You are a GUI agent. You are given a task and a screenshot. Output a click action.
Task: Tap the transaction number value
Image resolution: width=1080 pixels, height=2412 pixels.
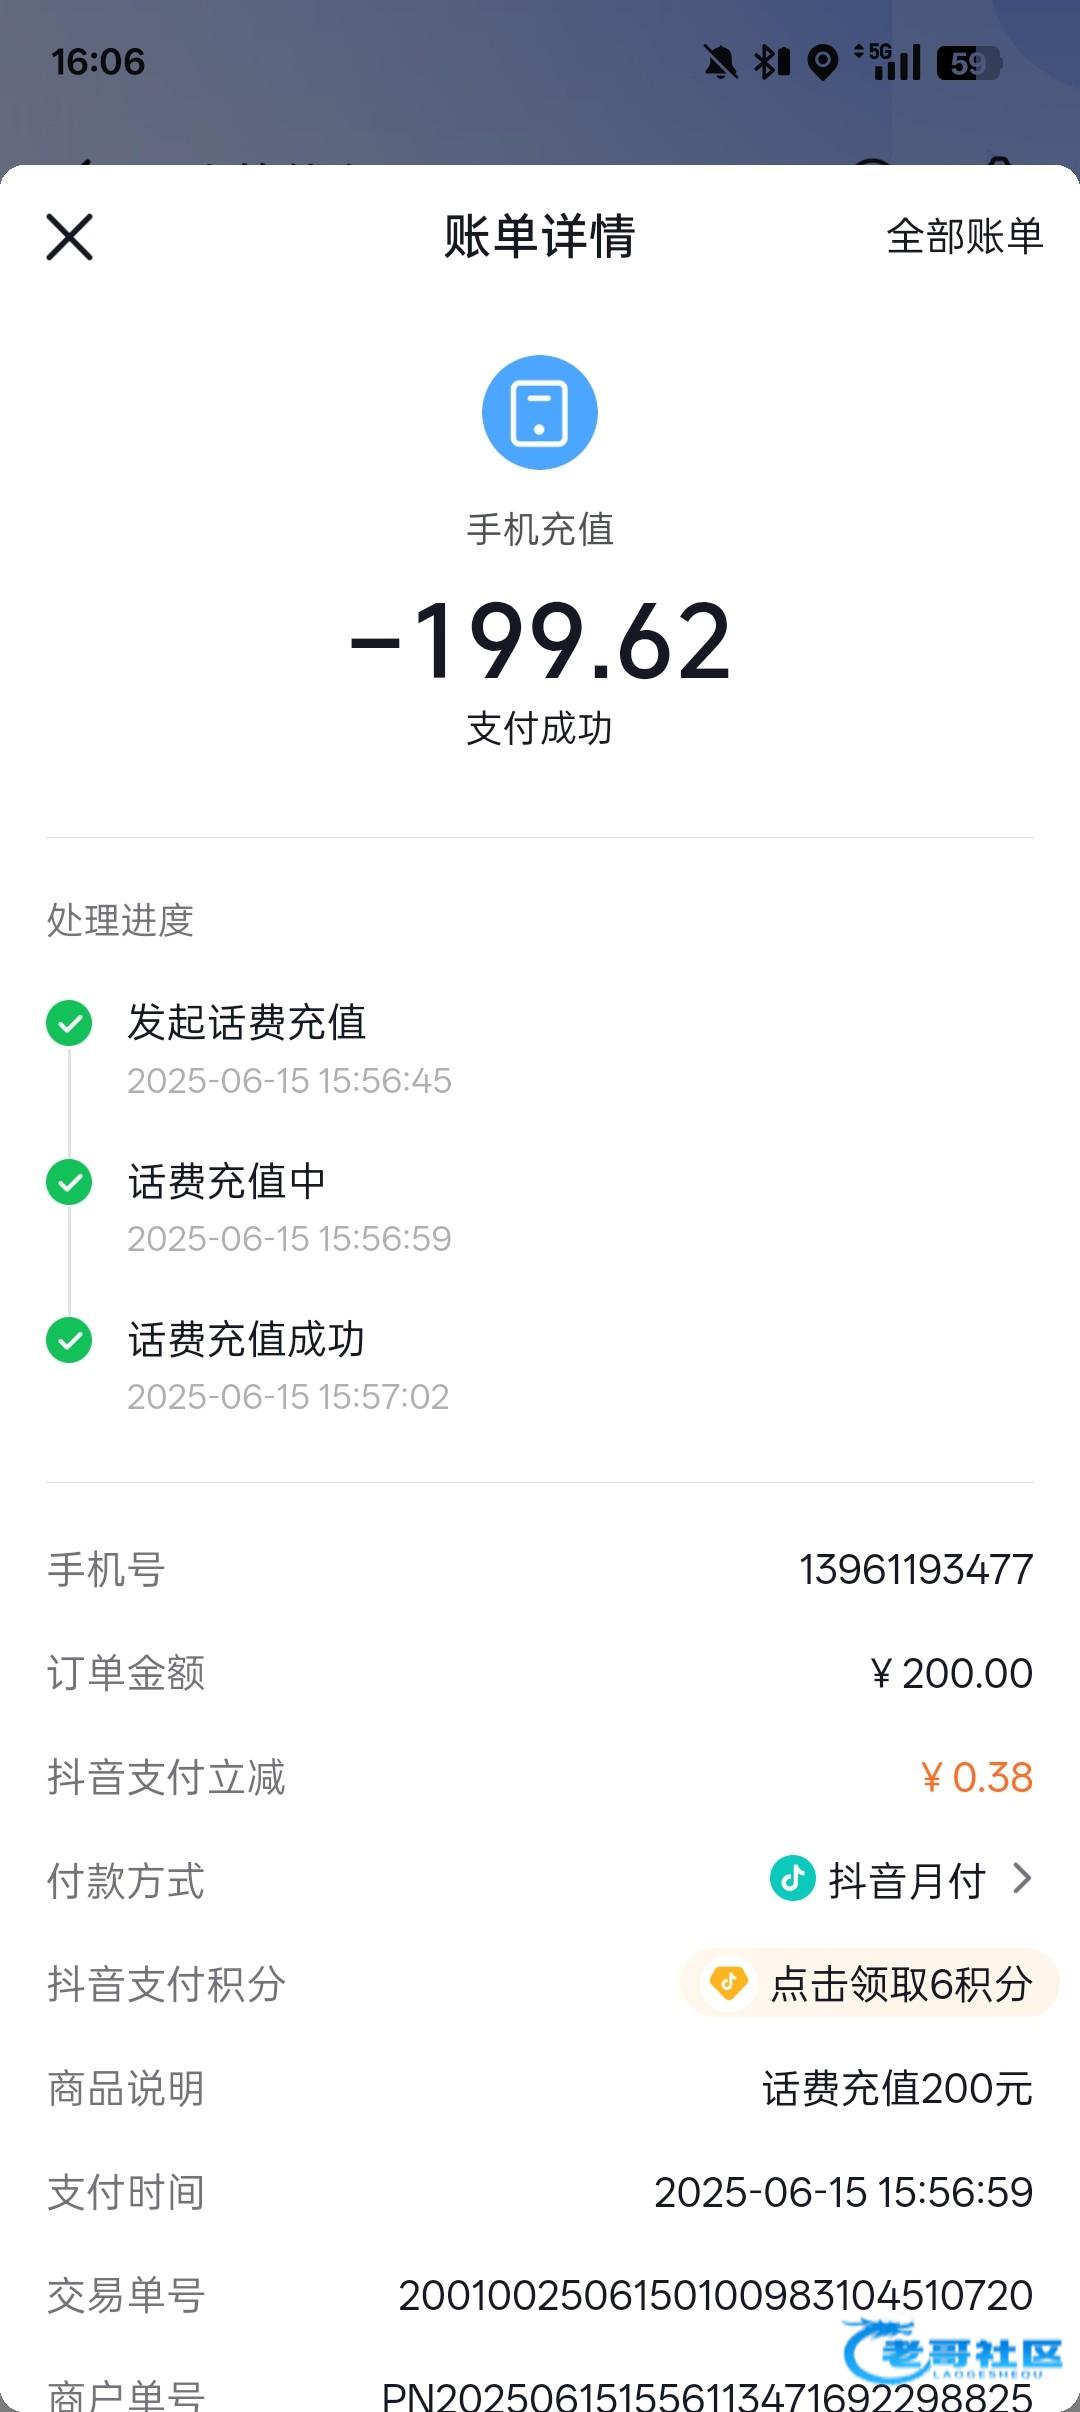click(715, 2296)
